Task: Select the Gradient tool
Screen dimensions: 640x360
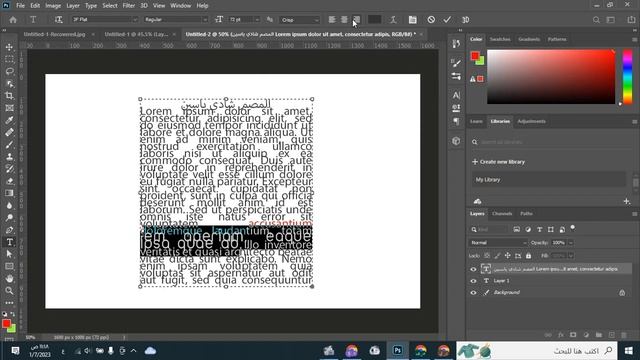Action: (9, 193)
